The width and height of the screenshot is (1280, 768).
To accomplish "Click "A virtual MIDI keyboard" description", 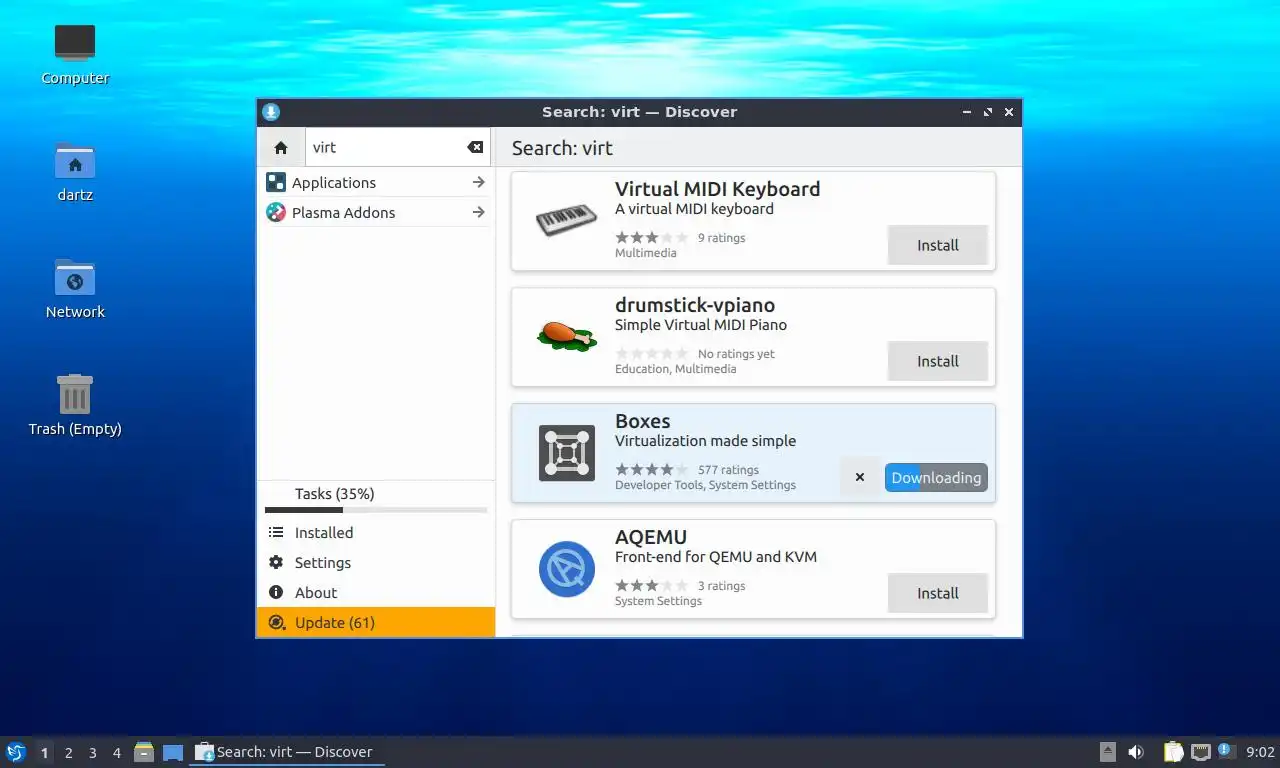I will click(694, 209).
